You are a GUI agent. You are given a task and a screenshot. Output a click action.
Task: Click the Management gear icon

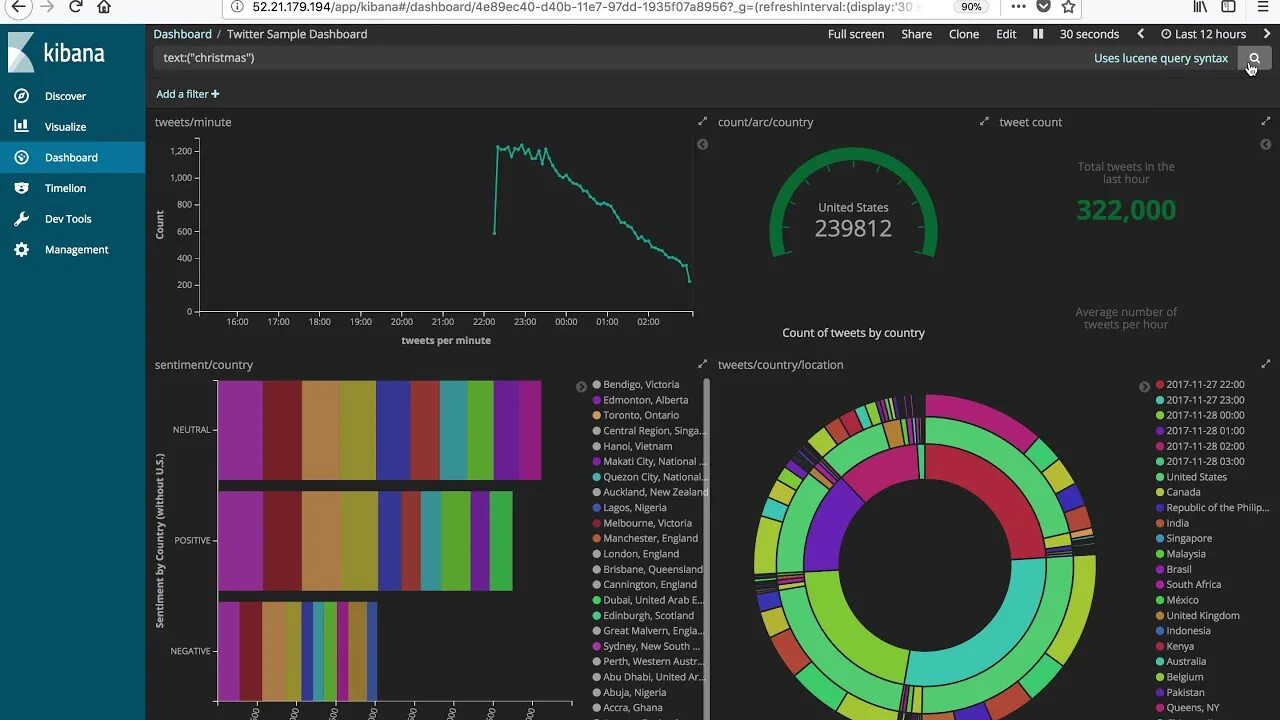[x=21, y=250]
